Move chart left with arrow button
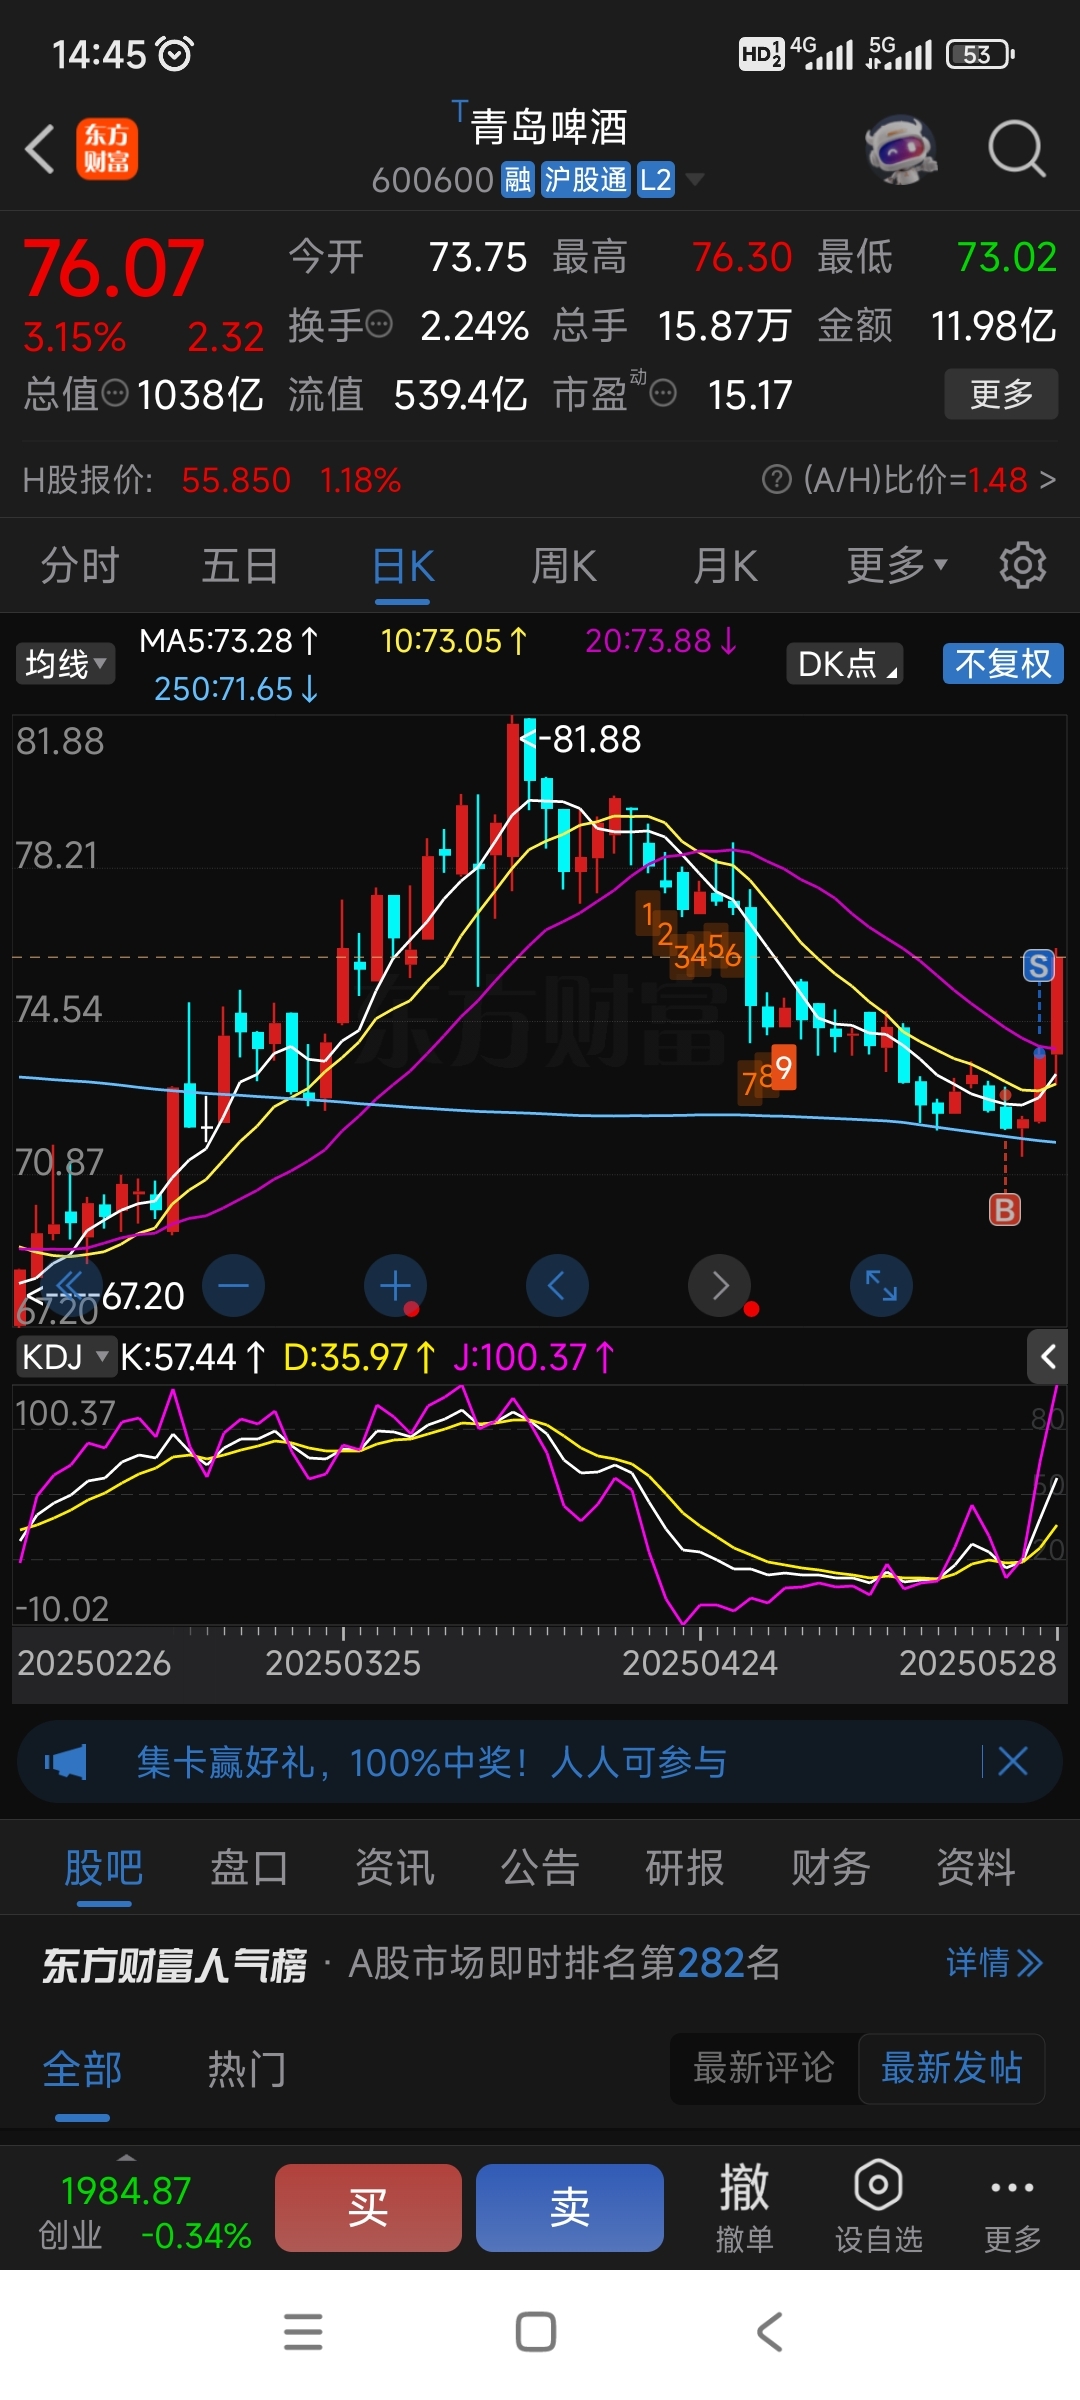The image size is (1080, 2400). 557,1285
